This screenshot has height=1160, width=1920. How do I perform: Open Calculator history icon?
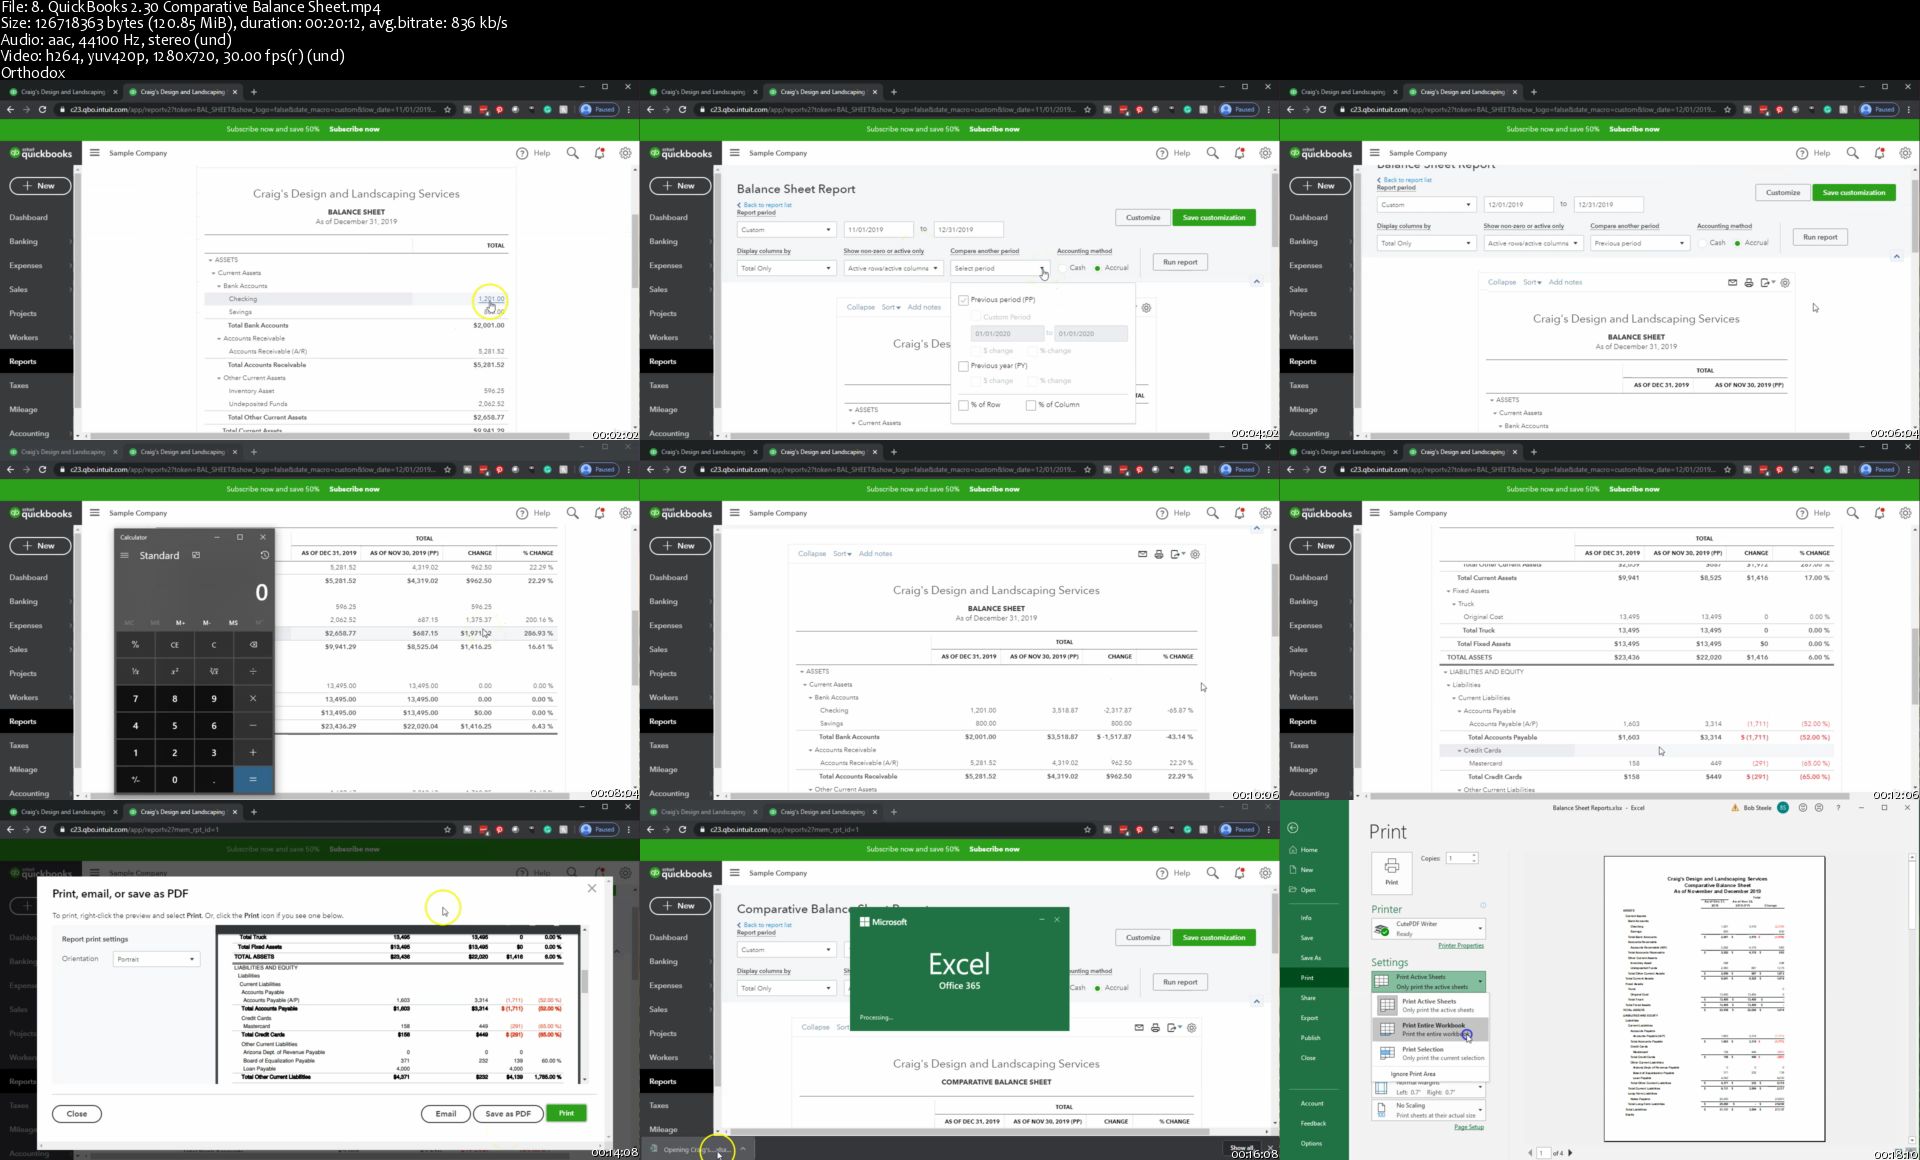(264, 555)
